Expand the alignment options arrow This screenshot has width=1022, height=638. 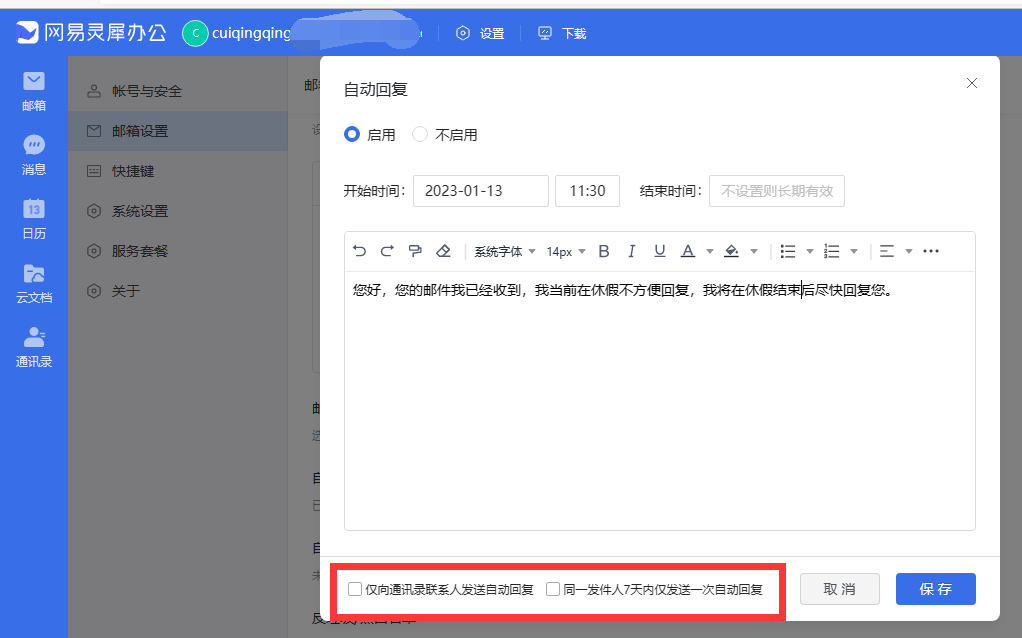tap(909, 252)
